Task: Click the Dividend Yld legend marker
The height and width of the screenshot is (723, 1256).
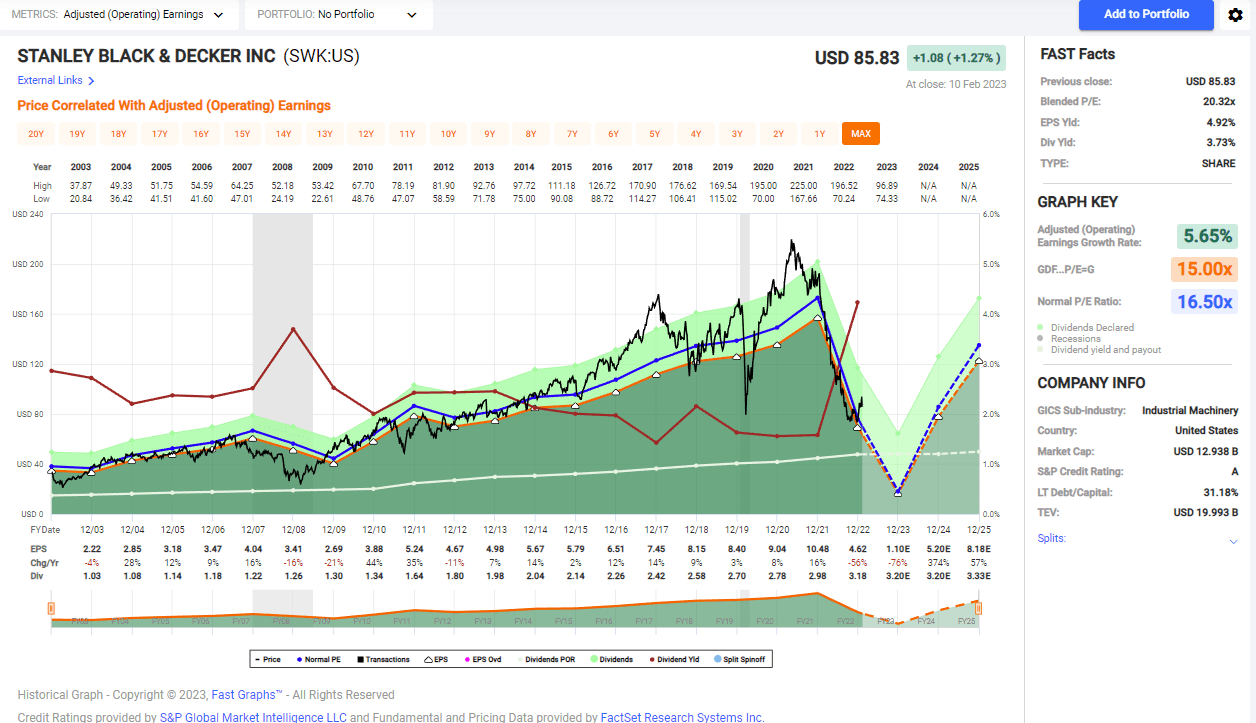Action: click(x=651, y=659)
